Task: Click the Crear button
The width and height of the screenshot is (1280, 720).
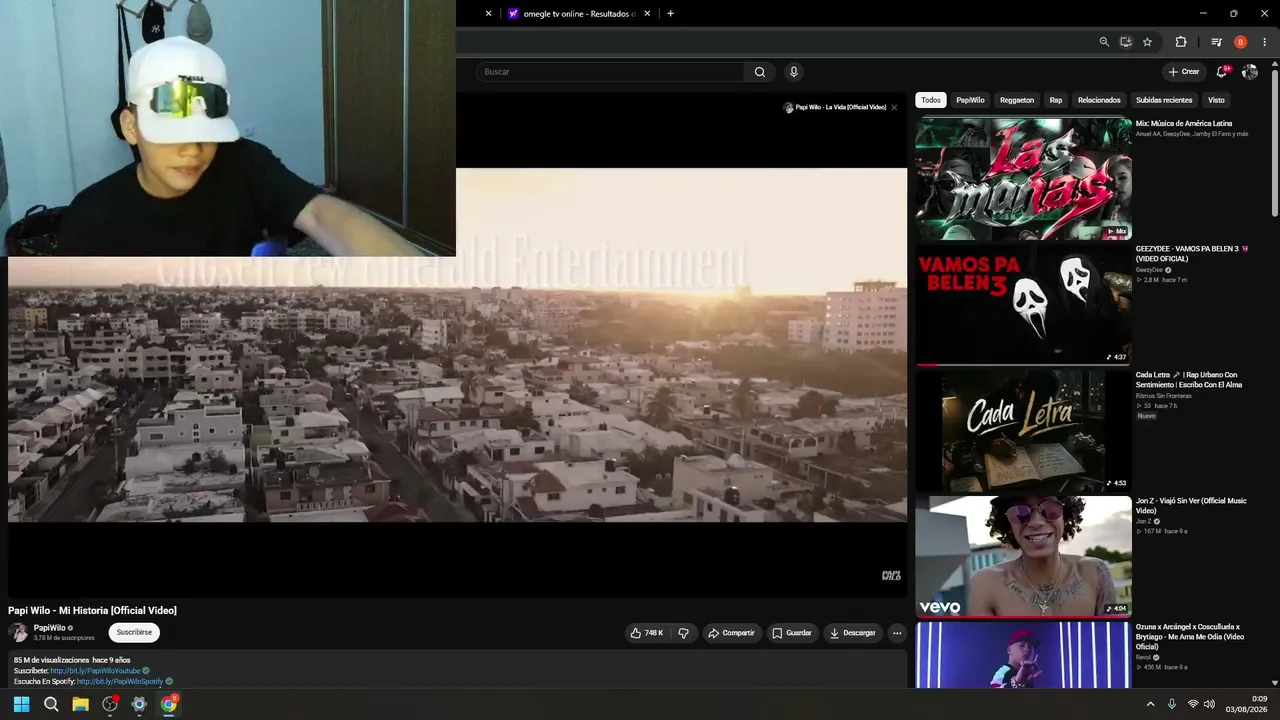Action: pos(1183,72)
